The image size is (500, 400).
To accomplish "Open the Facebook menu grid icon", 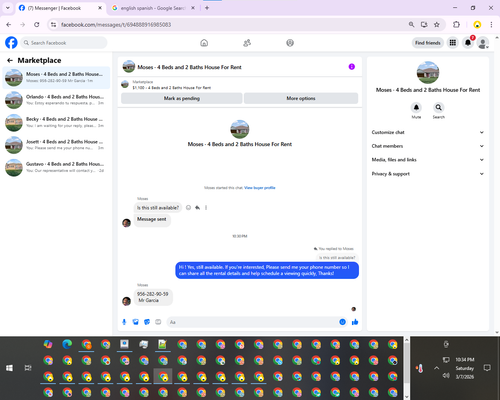I will 453,43.
